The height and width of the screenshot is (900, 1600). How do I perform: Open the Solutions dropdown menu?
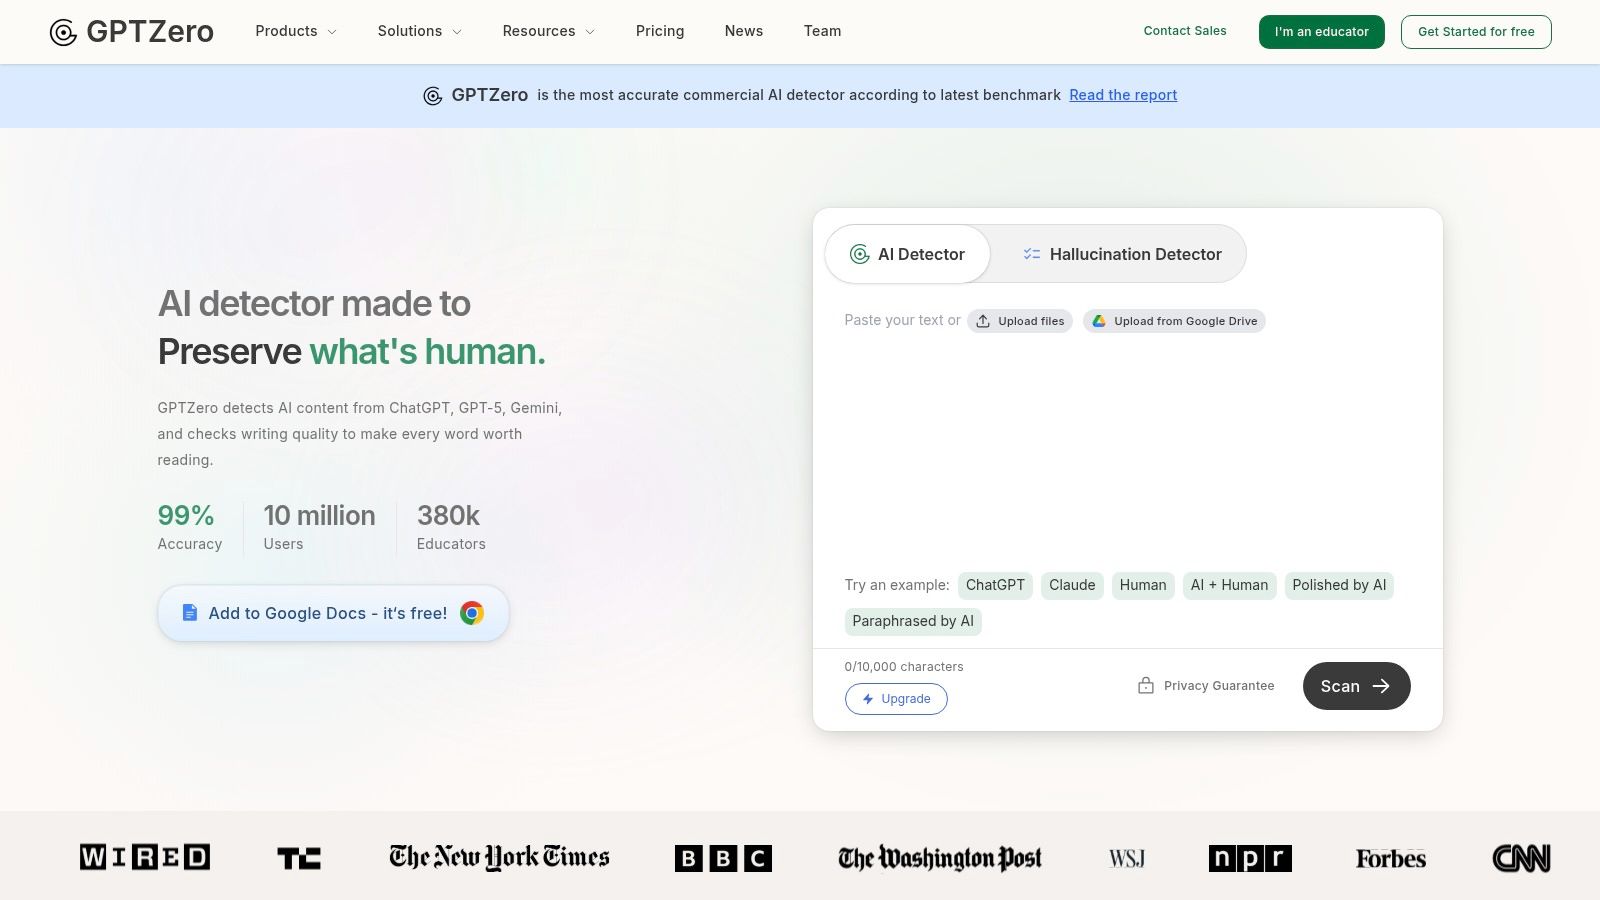click(x=419, y=31)
